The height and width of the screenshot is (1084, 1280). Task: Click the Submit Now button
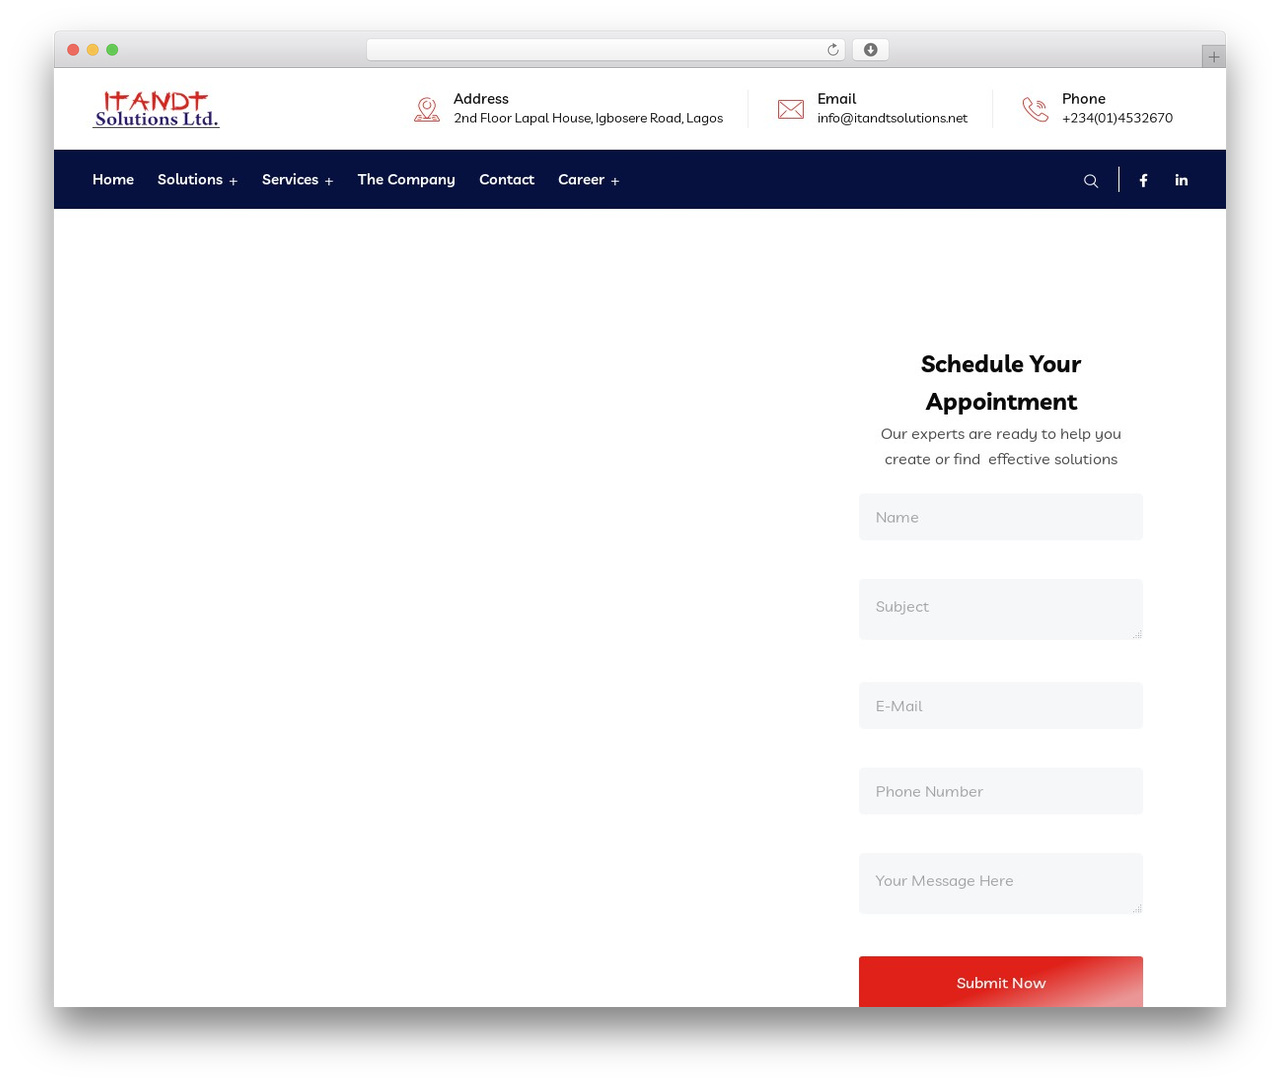coord(1001,982)
